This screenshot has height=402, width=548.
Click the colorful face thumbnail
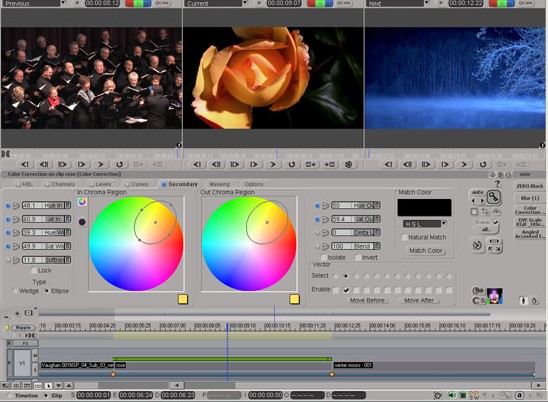pyautogui.click(x=495, y=296)
